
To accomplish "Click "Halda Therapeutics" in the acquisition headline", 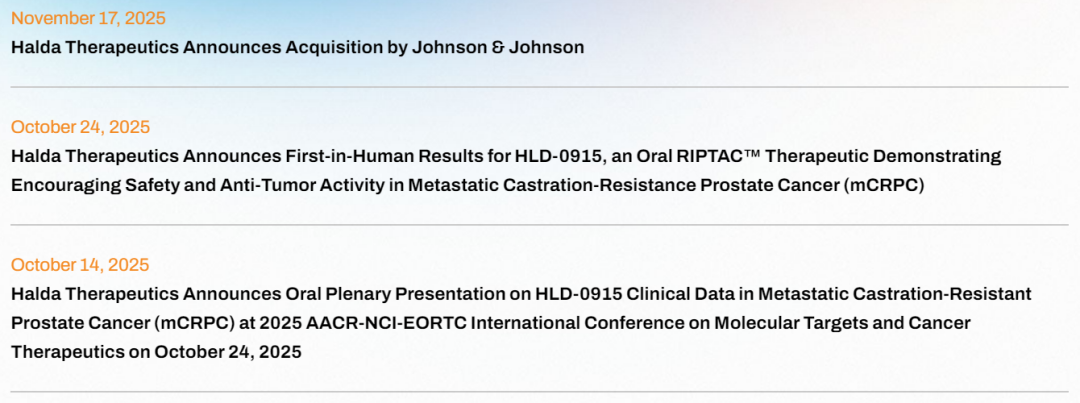I will point(85,47).
